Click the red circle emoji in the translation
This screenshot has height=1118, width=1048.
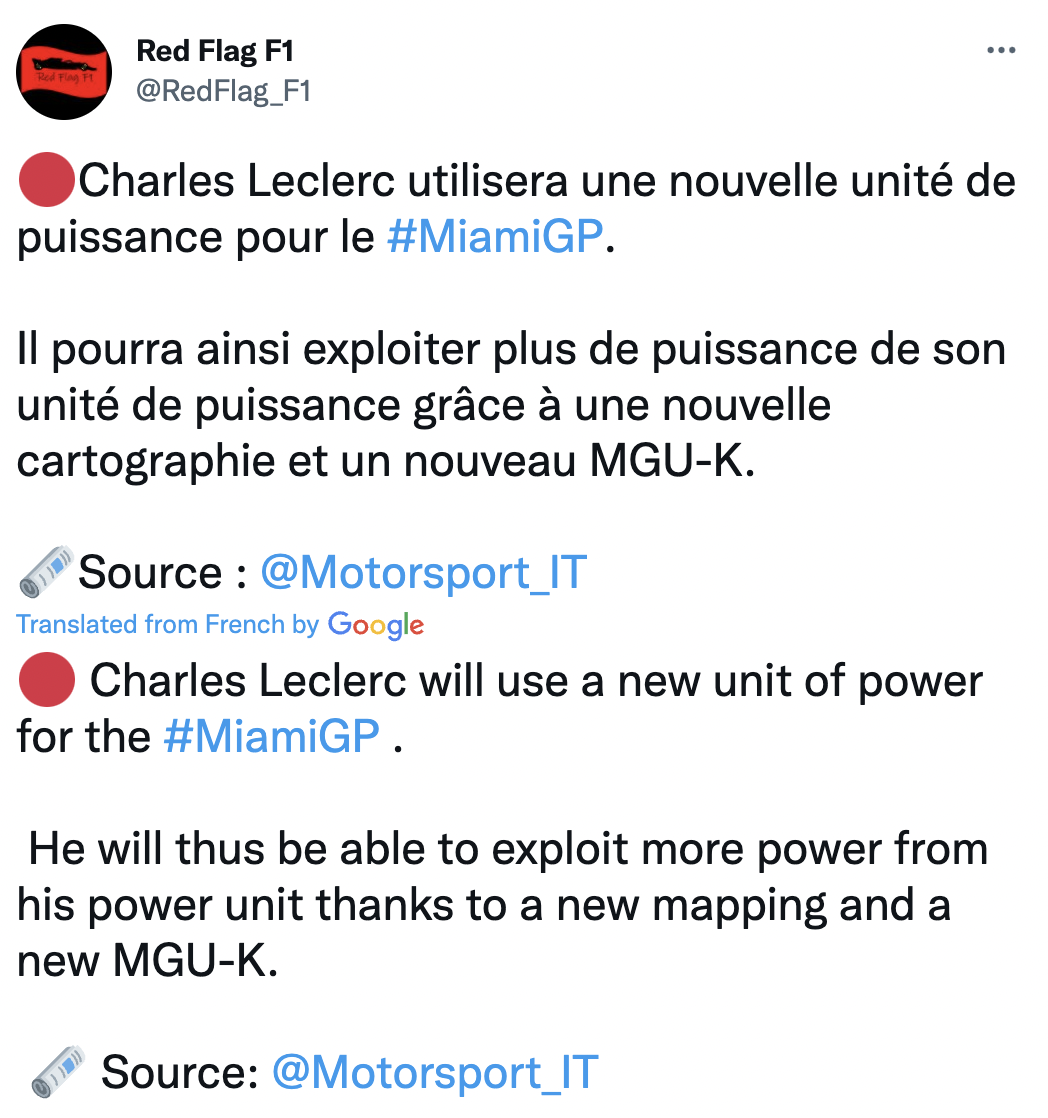[x=46, y=682]
